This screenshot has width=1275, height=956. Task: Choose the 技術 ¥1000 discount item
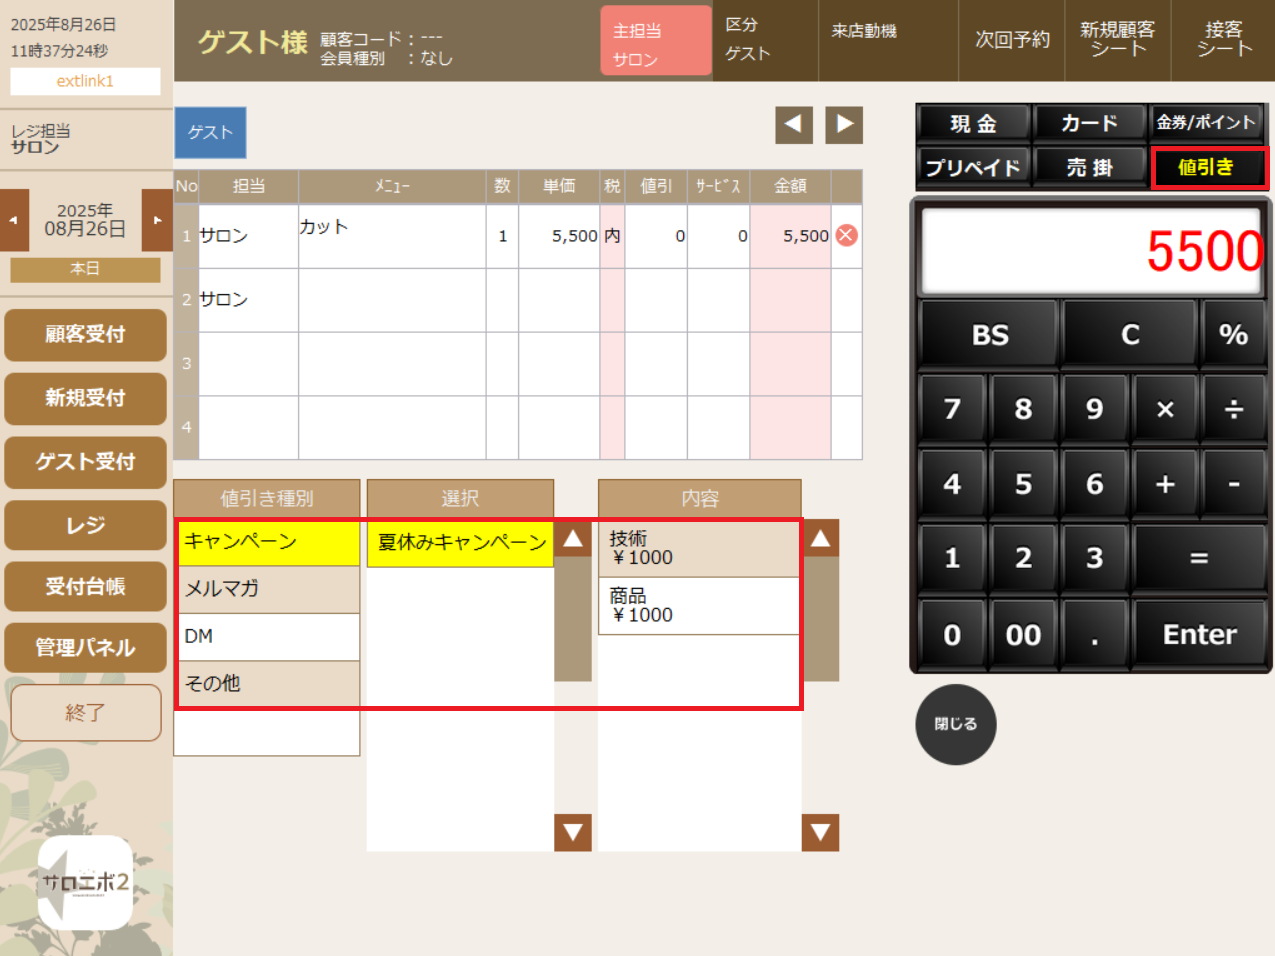[x=698, y=549]
